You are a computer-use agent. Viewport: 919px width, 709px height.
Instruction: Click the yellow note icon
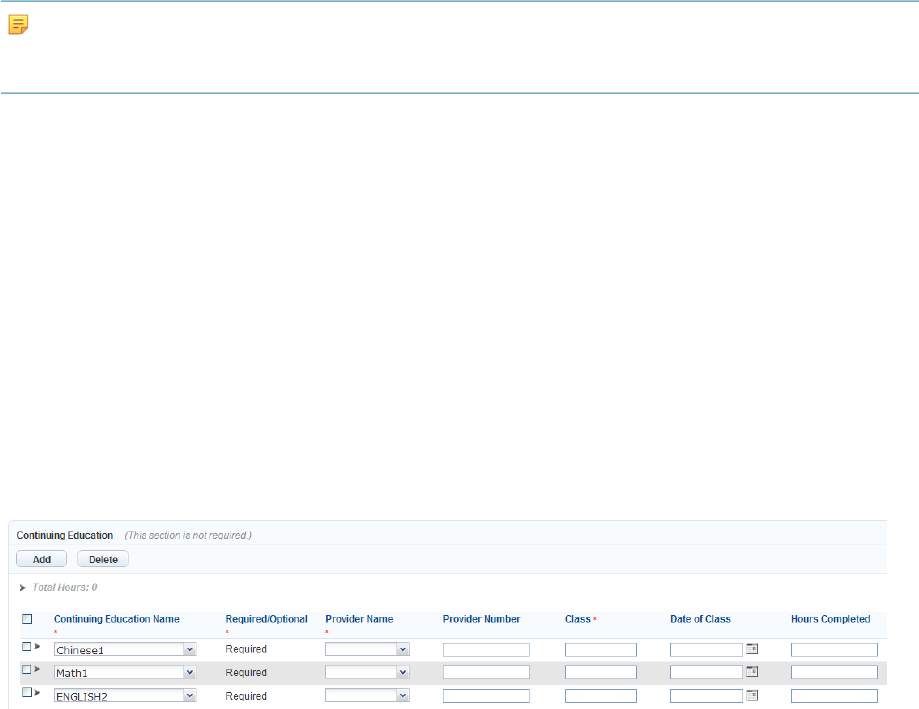[18, 24]
